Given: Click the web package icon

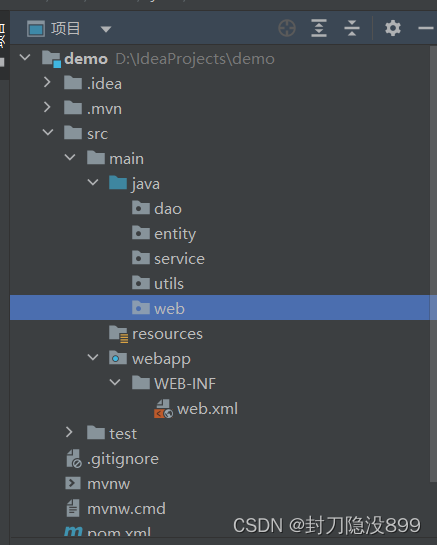Looking at the screenshot, I should [x=141, y=308].
